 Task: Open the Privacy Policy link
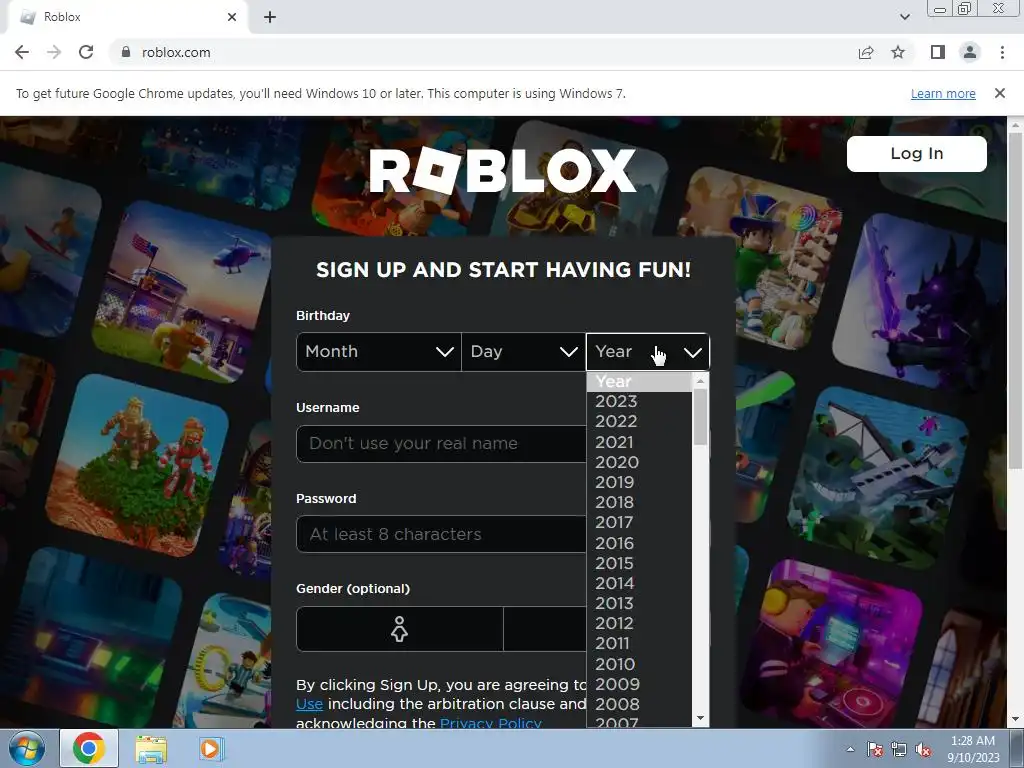click(490, 722)
